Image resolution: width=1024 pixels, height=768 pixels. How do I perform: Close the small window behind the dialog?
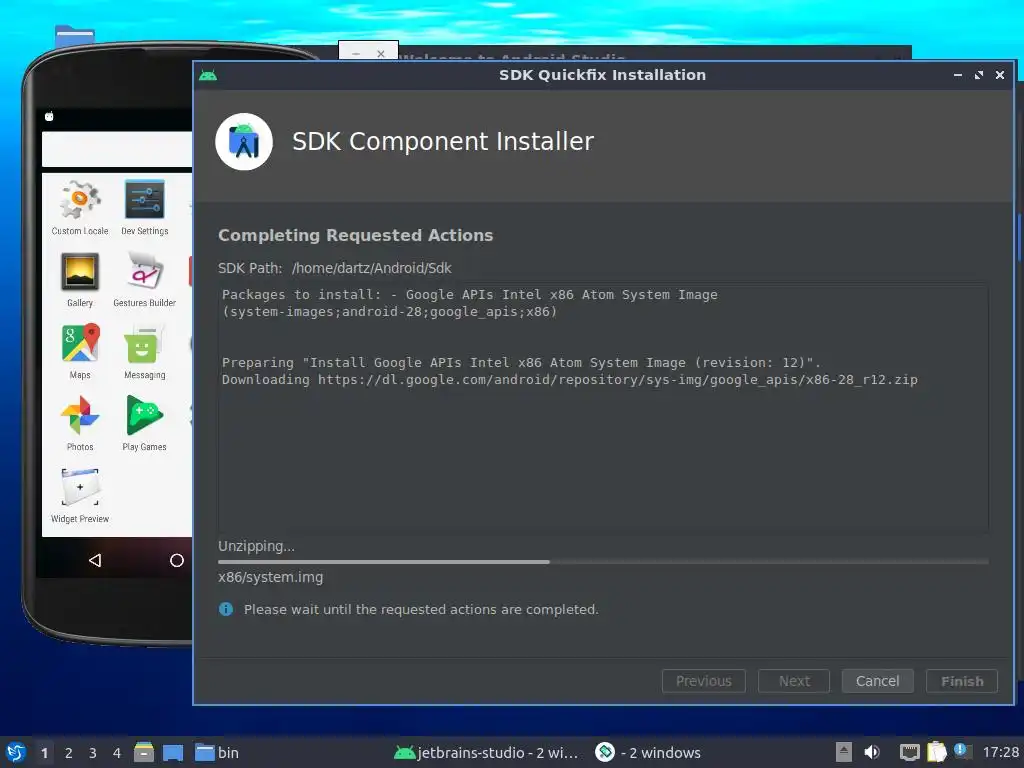tap(381, 54)
